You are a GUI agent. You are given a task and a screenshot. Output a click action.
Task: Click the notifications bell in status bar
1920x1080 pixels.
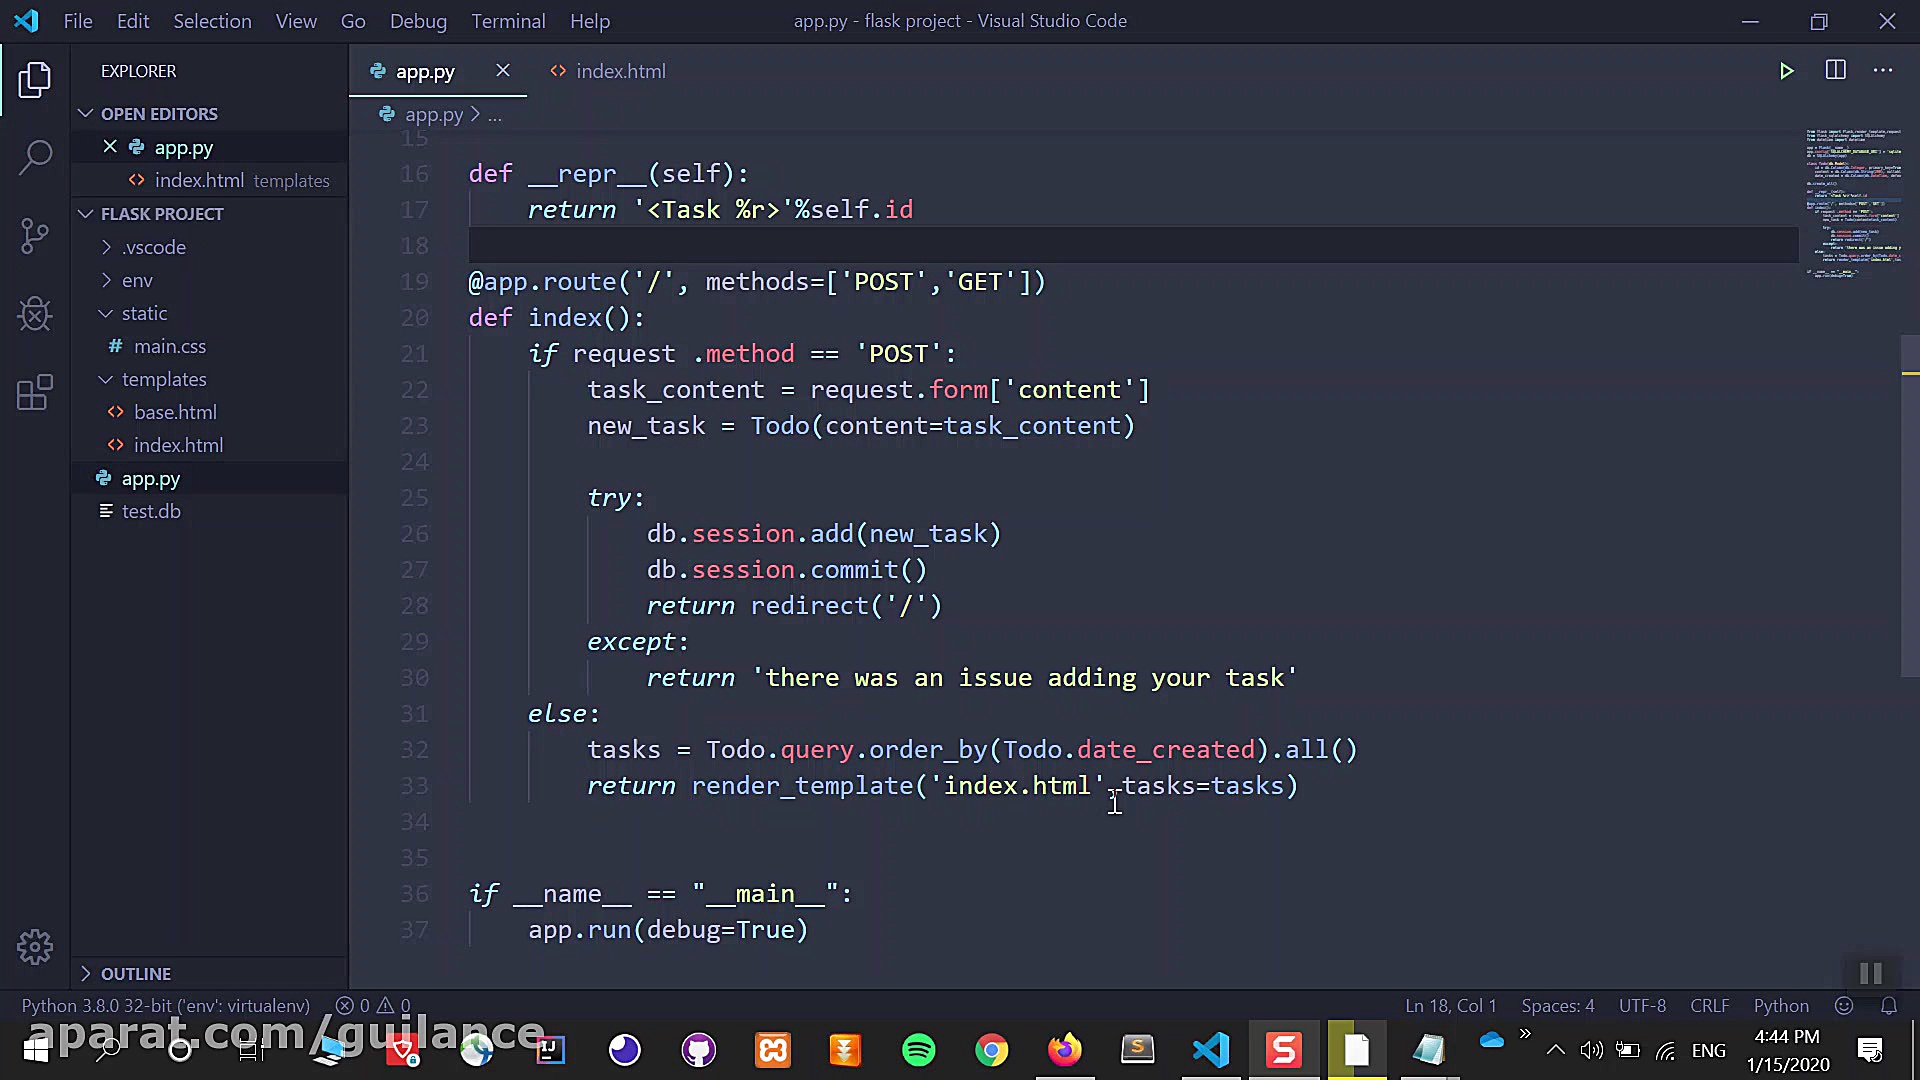(1889, 1006)
